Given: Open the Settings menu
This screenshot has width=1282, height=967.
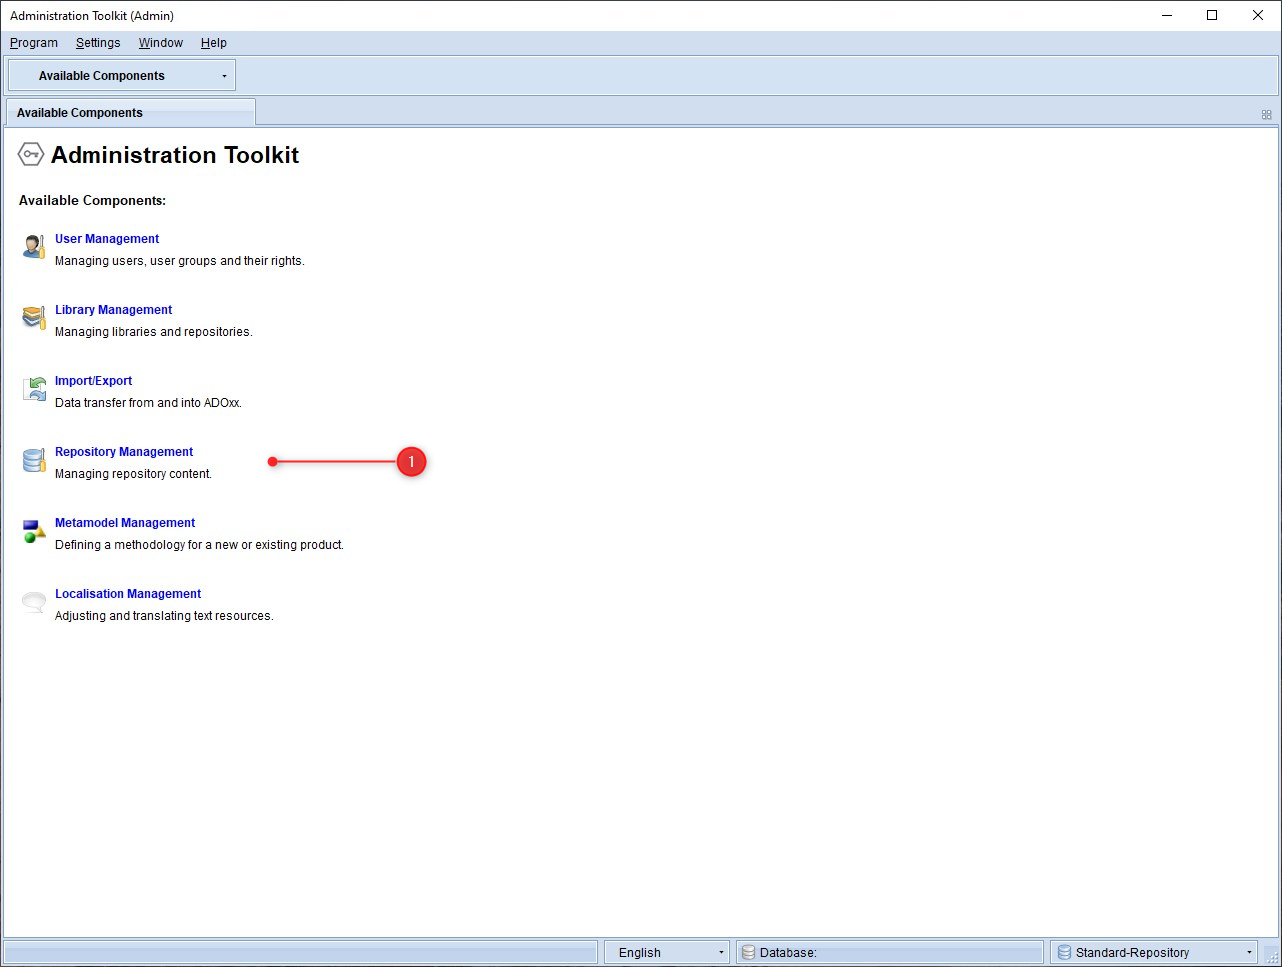Looking at the screenshot, I should pos(98,43).
